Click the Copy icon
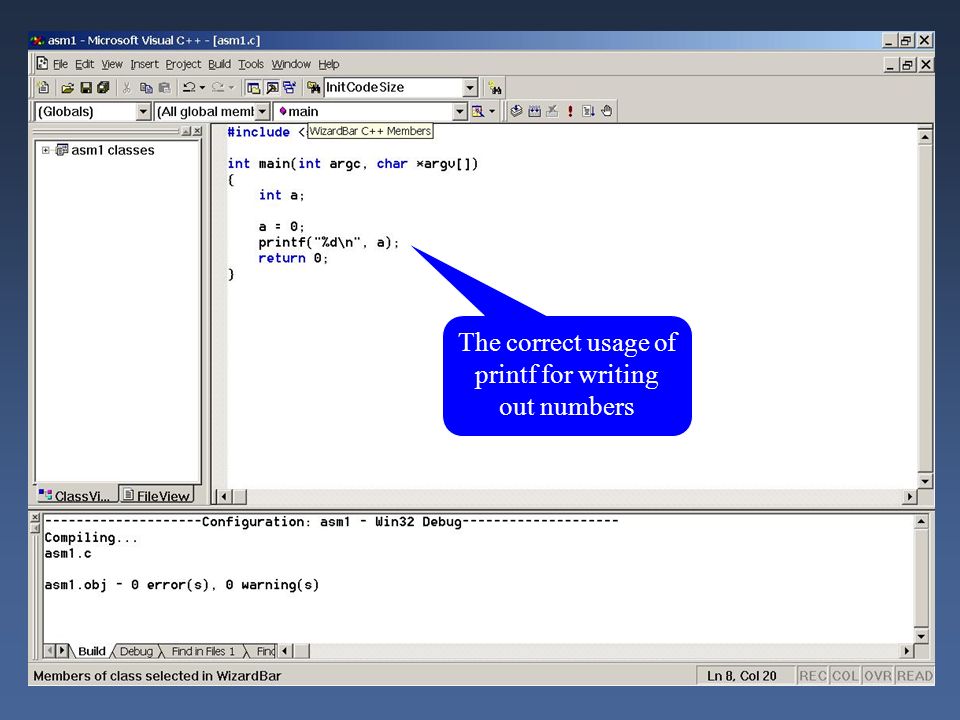 pos(146,88)
